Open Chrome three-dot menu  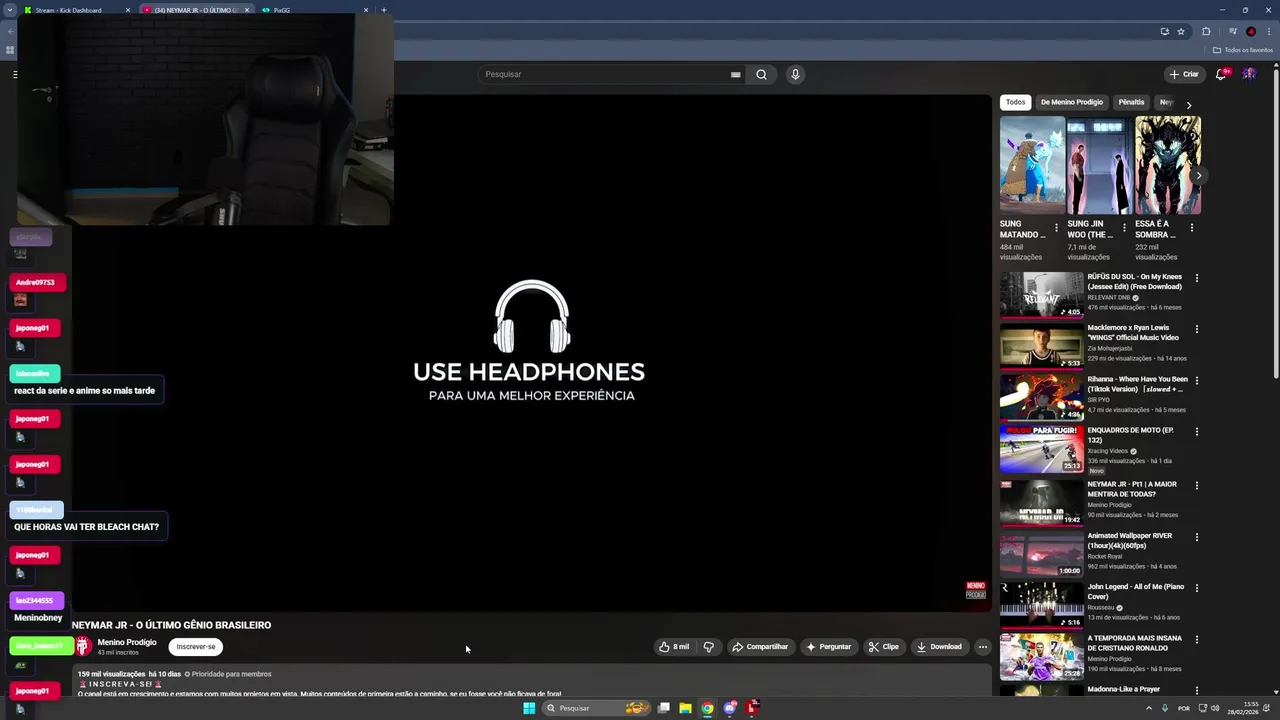[x=1268, y=31]
